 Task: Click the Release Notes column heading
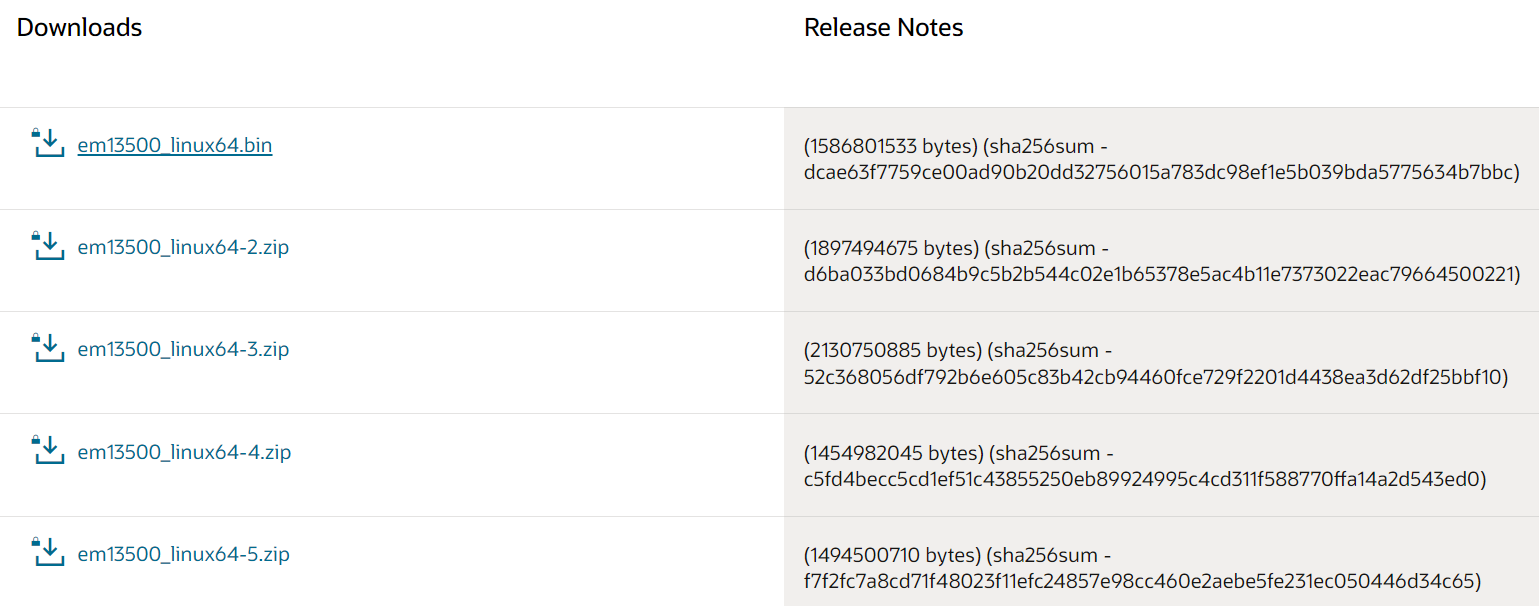point(883,28)
